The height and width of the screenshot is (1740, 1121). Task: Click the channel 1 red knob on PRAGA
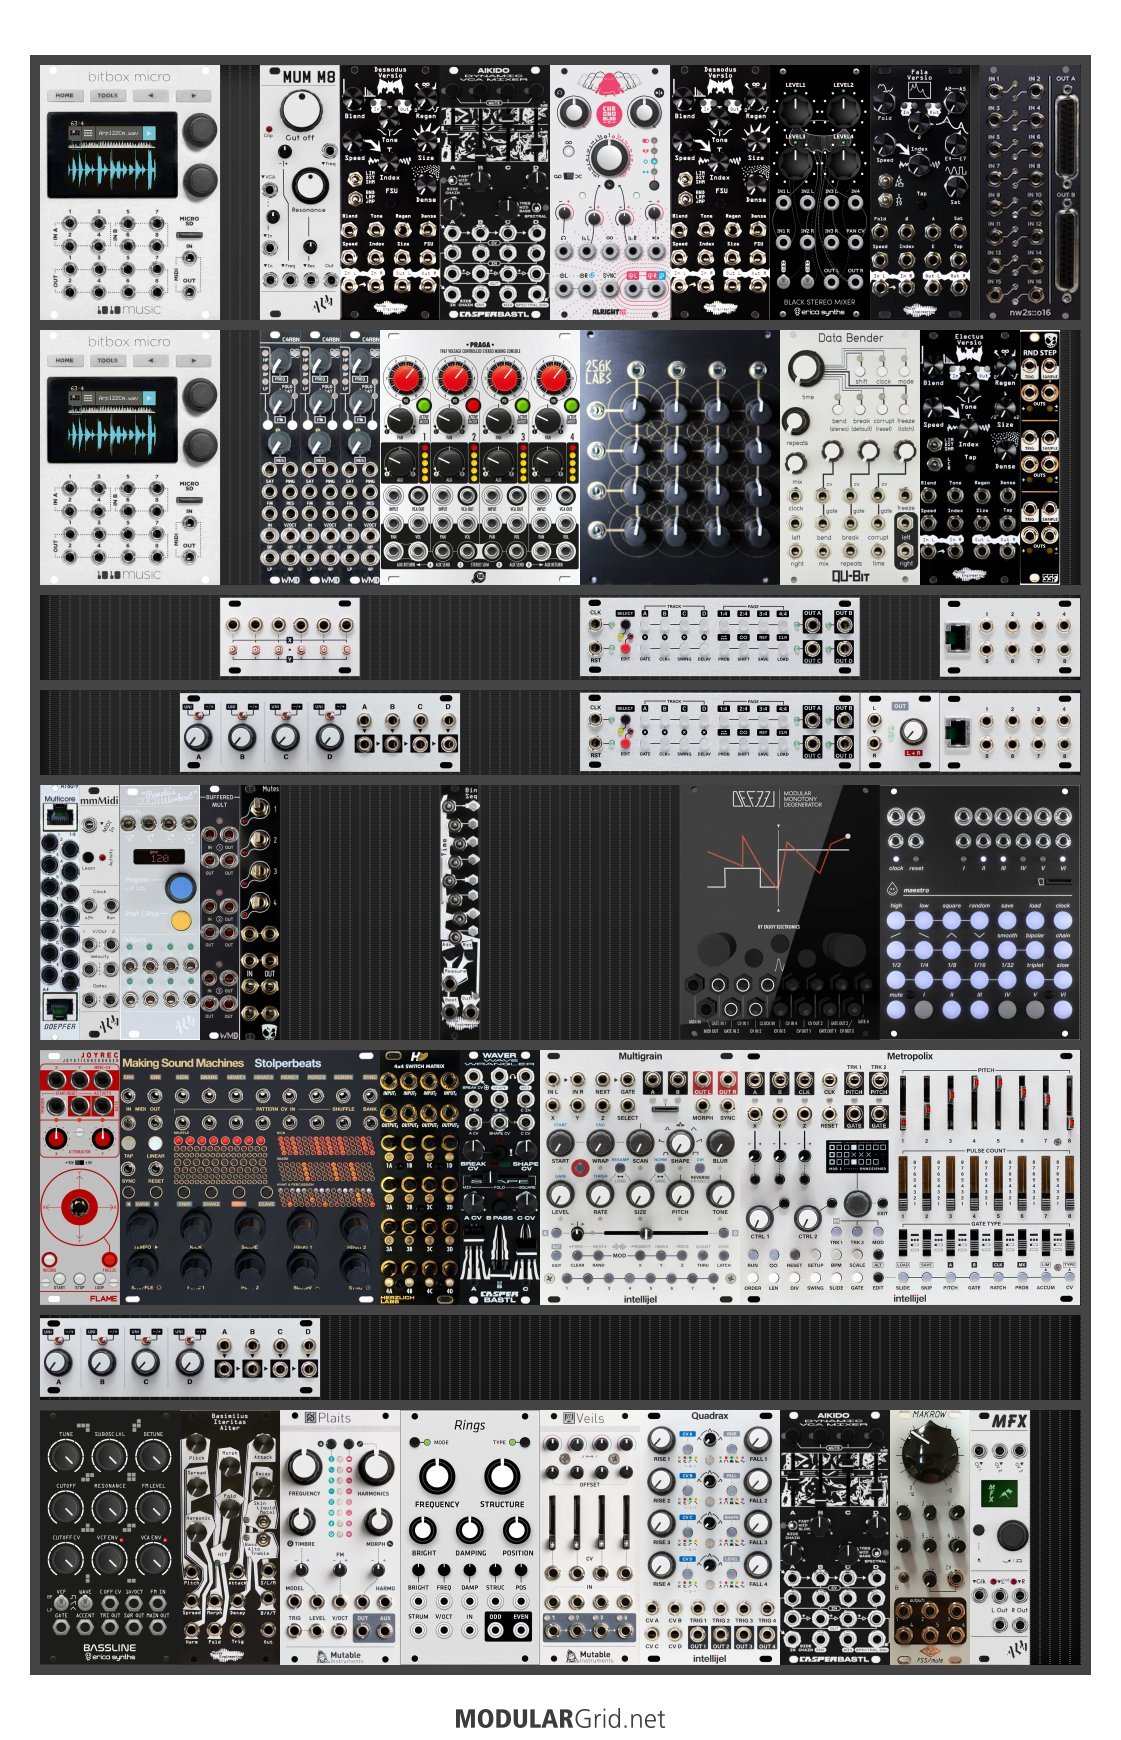point(406,378)
